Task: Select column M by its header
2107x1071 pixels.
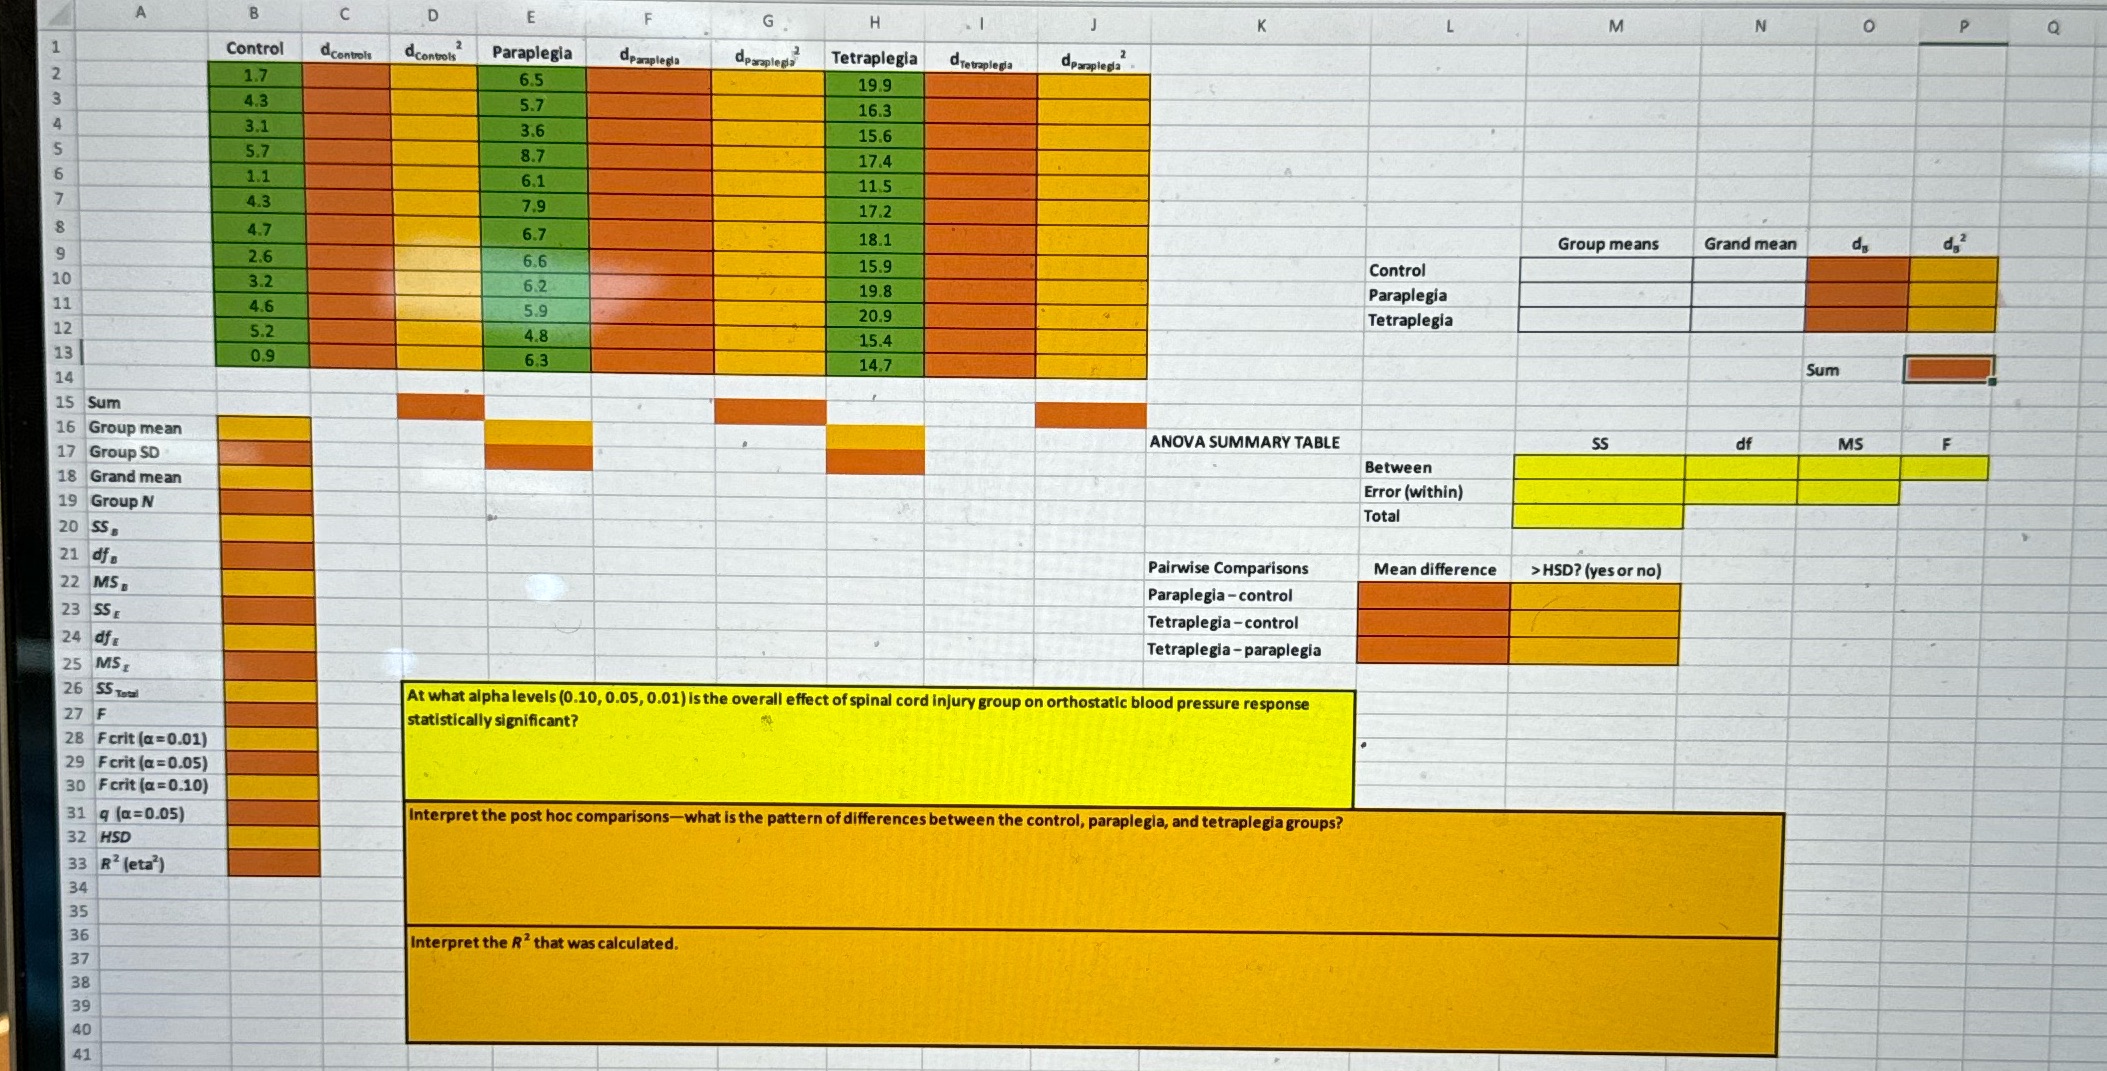Action: pyautogui.click(x=1616, y=27)
